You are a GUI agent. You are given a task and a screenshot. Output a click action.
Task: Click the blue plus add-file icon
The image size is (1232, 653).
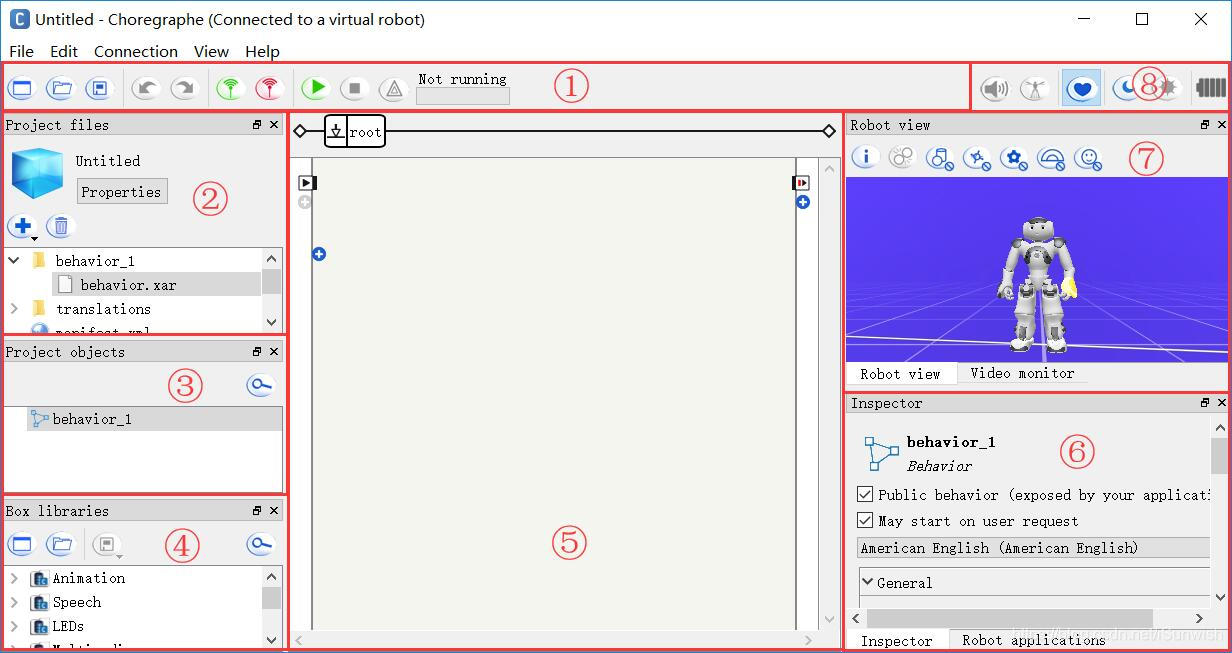pos(21,226)
